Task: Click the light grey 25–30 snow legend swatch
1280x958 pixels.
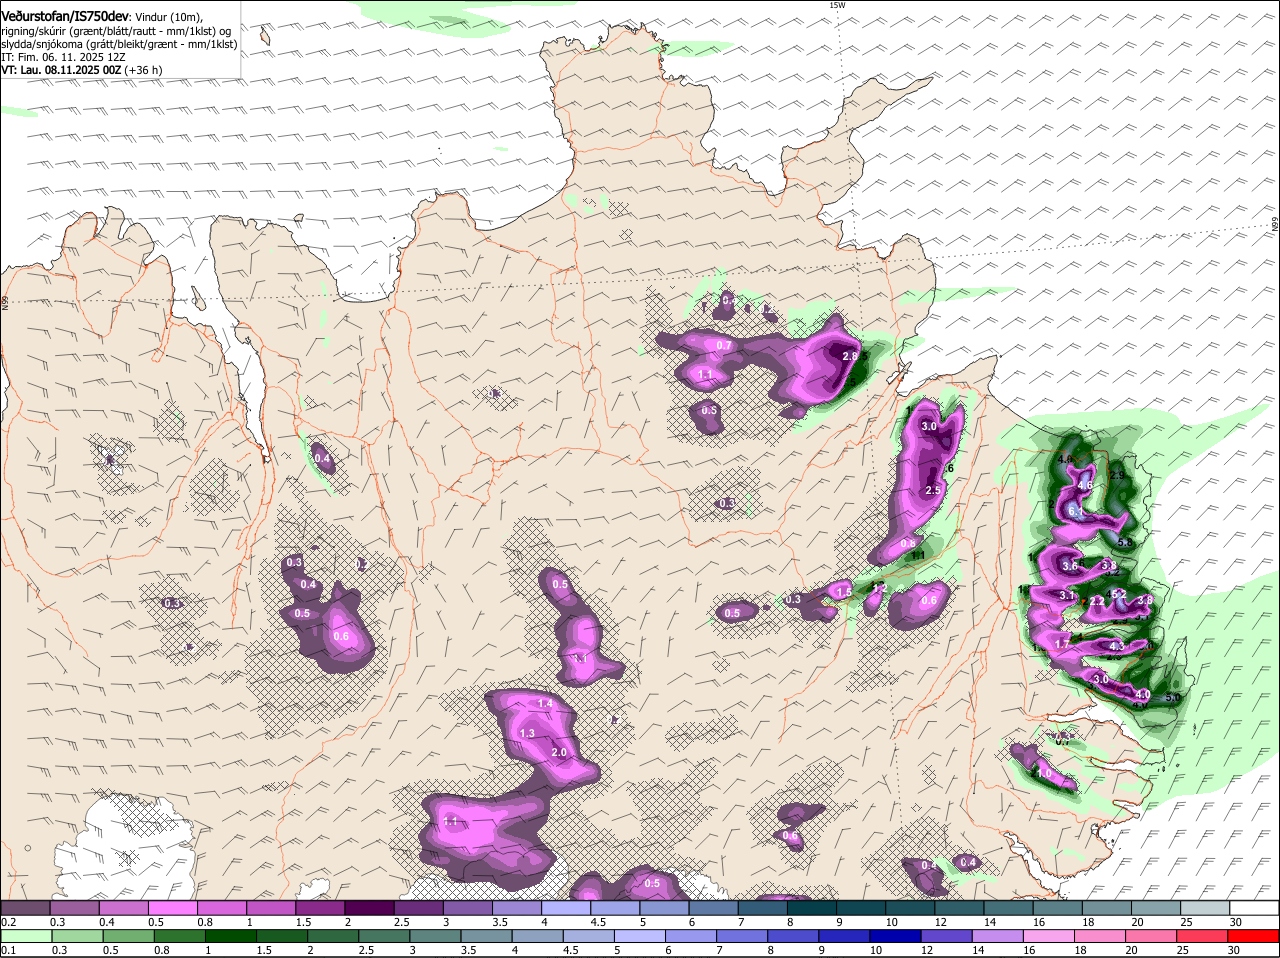Action: pos(1206,908)
